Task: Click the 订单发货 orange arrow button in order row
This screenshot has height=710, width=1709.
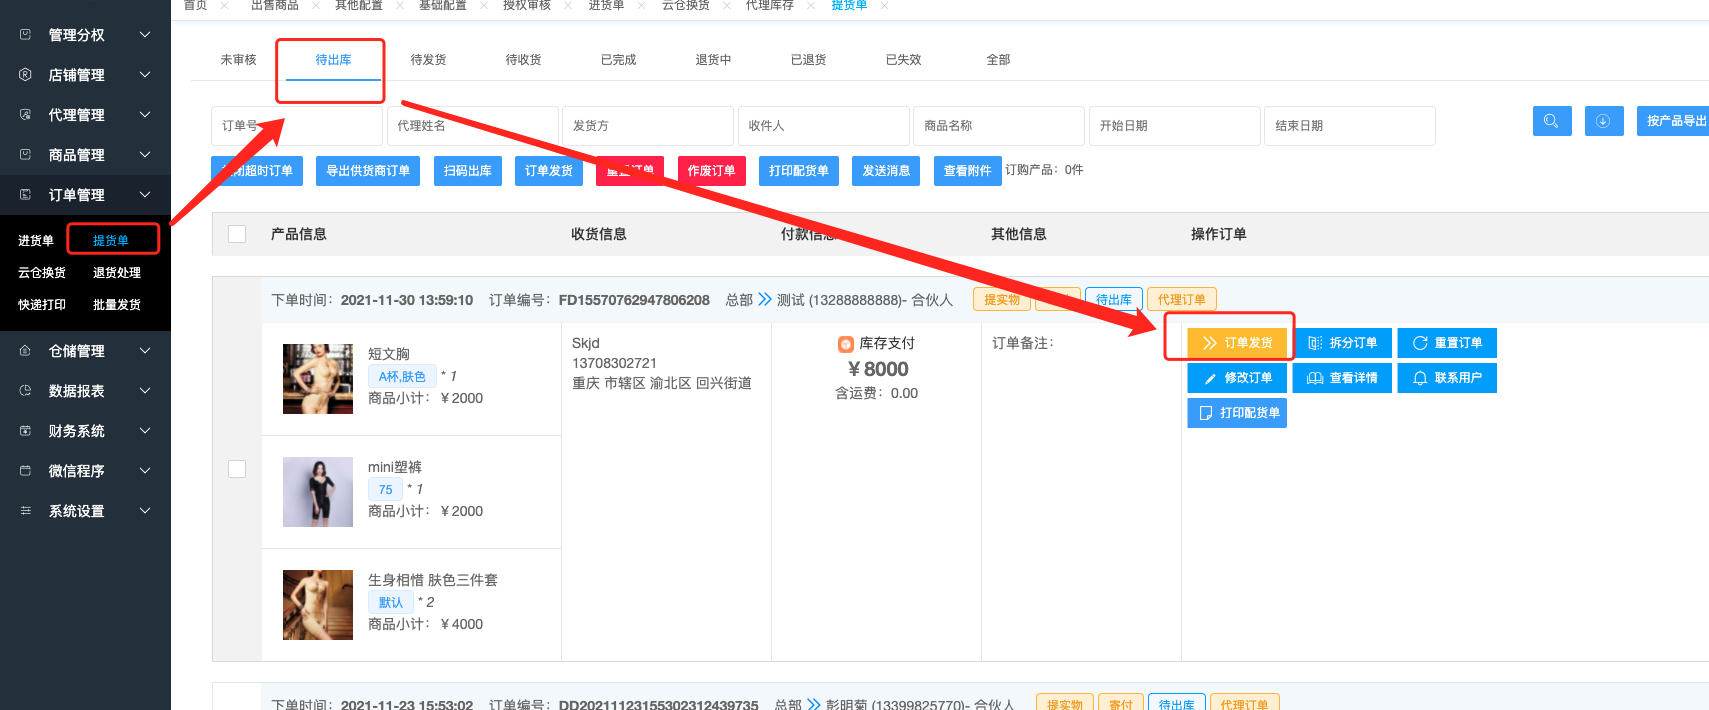Action: click(x=1238, y=343)
